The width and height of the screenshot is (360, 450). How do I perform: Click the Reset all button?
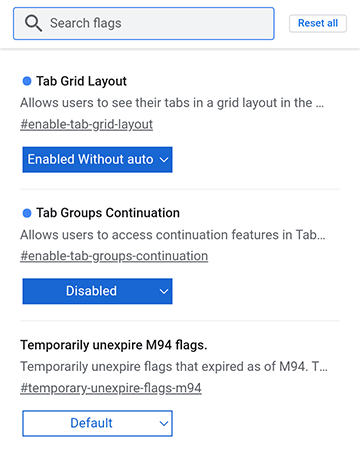tap(318, 23)
